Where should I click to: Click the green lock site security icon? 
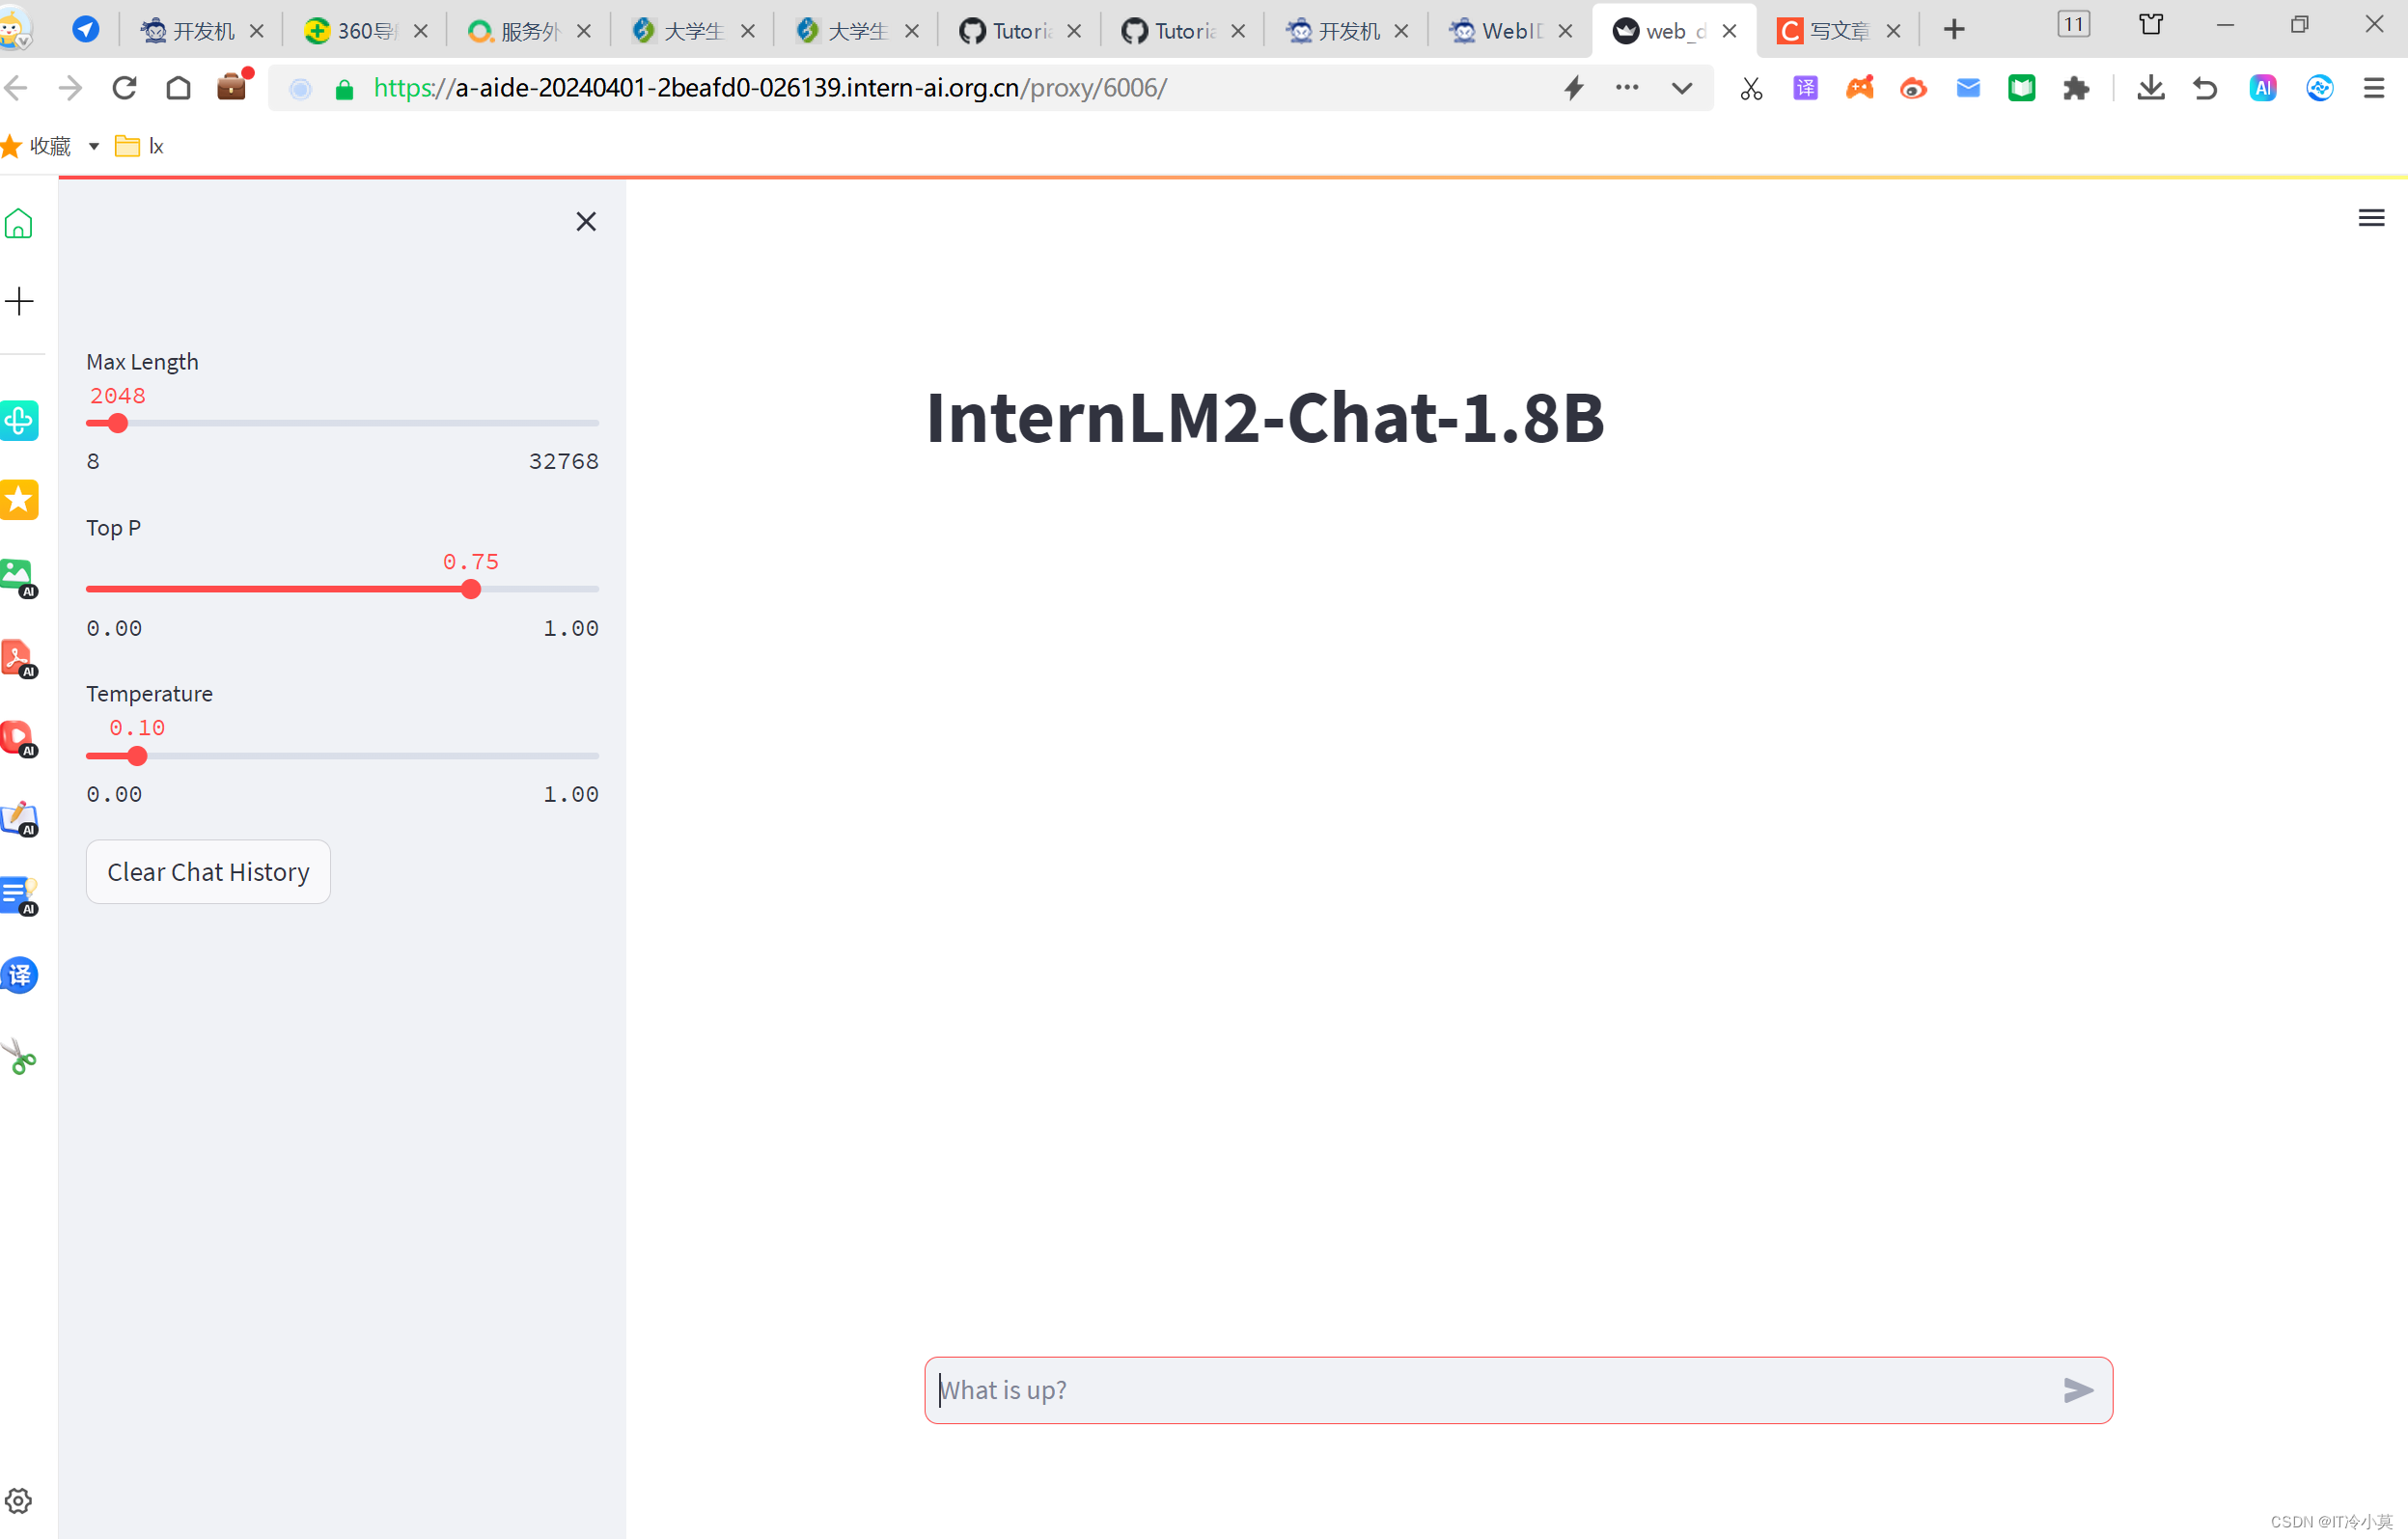pos(344,89)
